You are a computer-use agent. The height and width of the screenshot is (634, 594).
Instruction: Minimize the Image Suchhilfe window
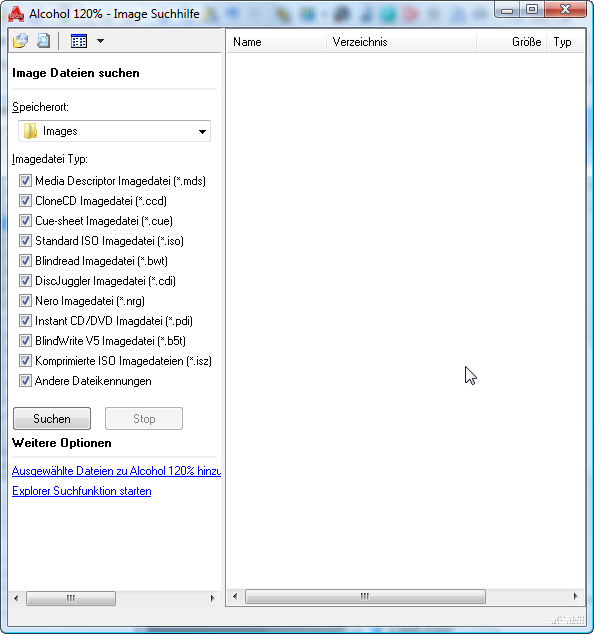click(507, 10)
